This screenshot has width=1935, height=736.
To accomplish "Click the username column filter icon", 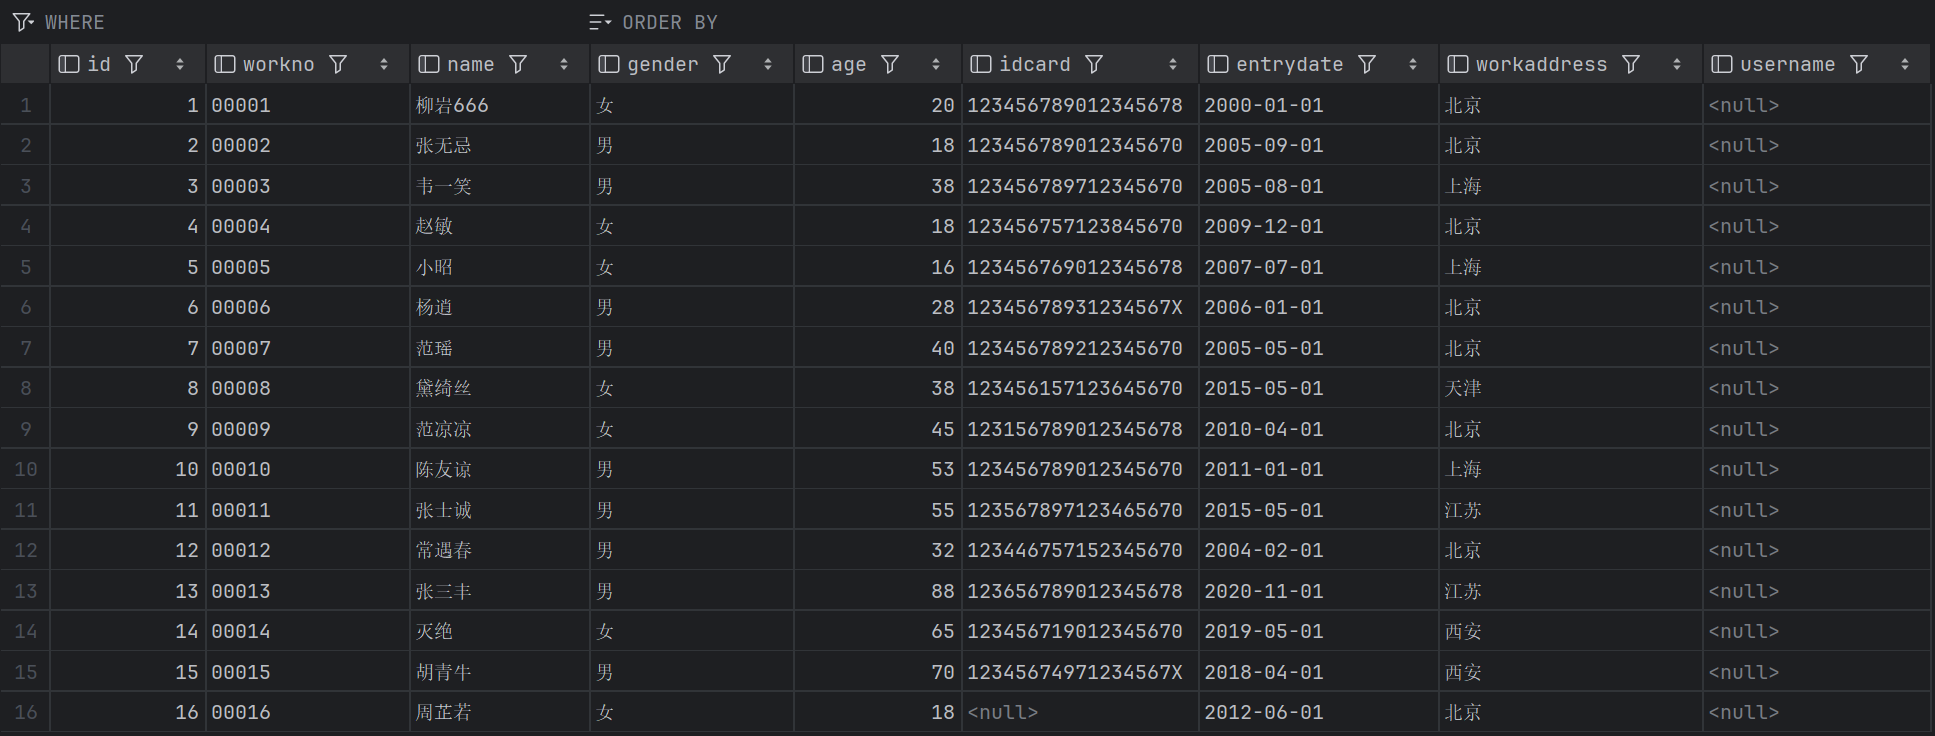I will click(x=1859, y=64).
